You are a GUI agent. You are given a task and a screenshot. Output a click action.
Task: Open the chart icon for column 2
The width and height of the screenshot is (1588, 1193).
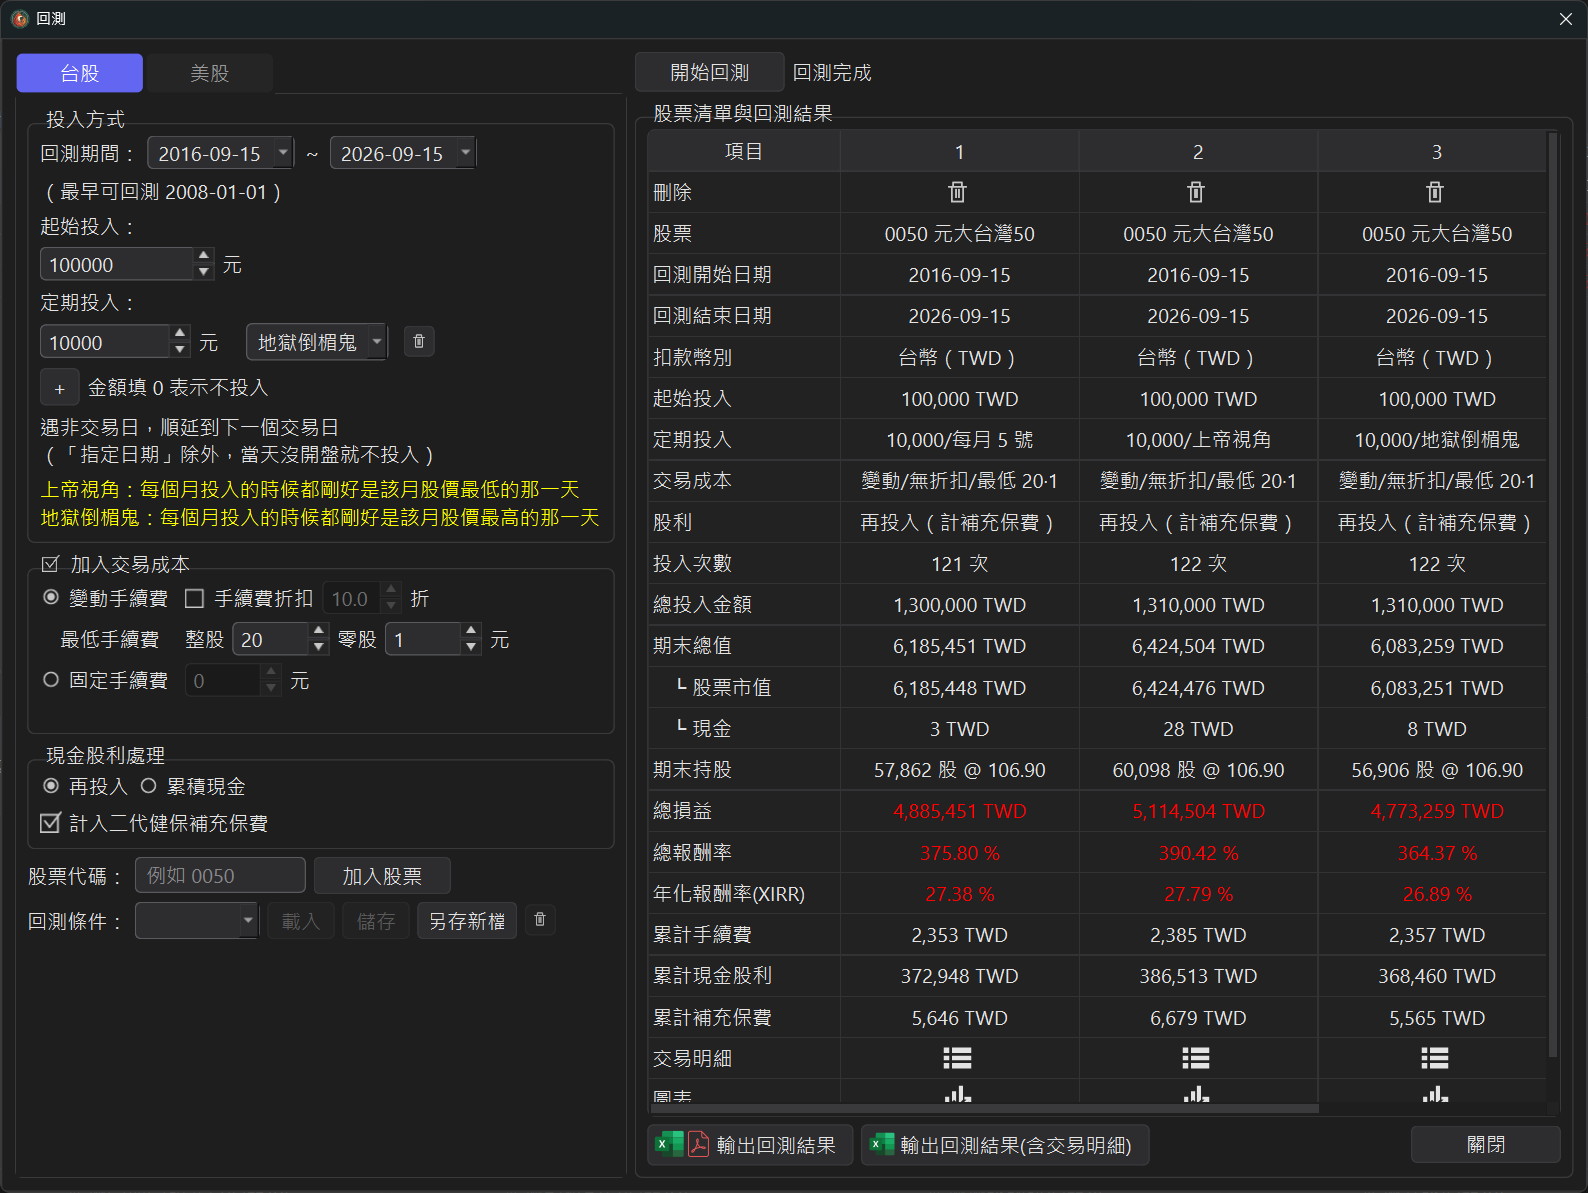point(1196,1094)
